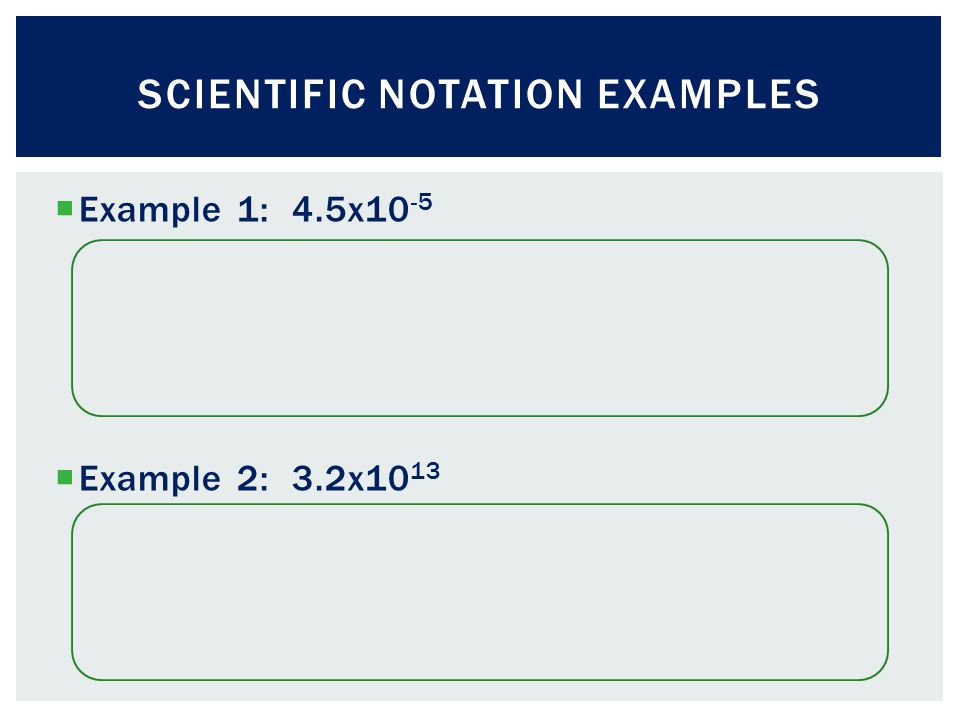Select the word SCIENTIFIC in the title

pyautogui.click(x=252, y=94)
